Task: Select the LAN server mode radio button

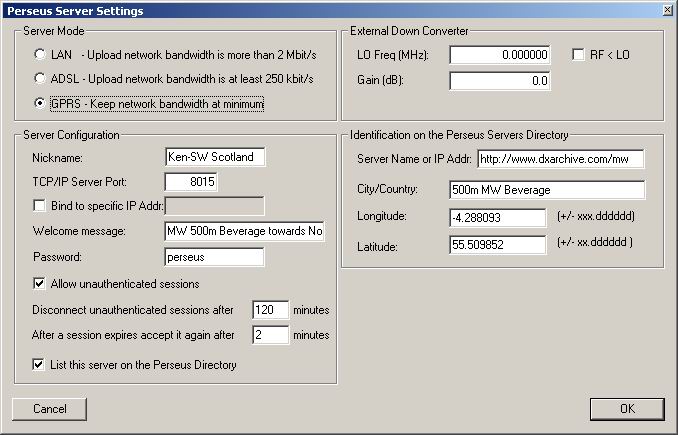Action: click(40, 54)
